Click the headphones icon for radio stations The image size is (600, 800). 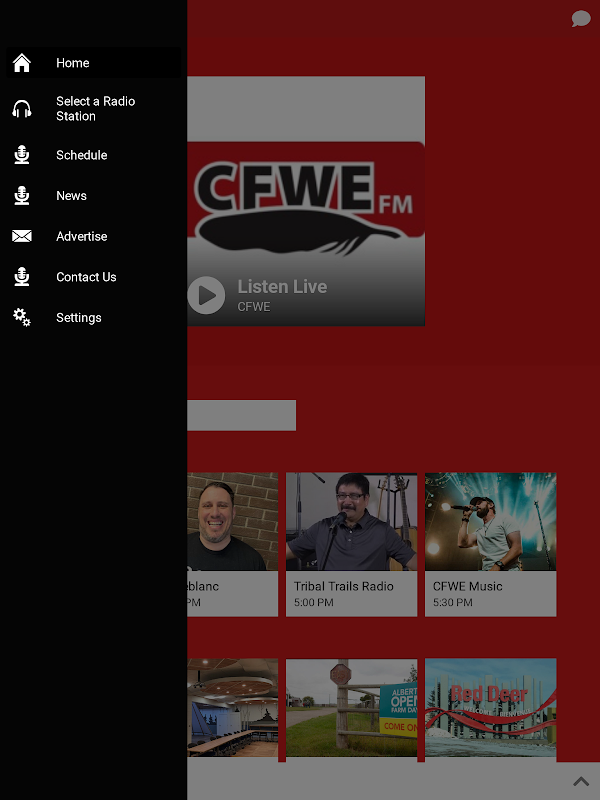point(21,109)
